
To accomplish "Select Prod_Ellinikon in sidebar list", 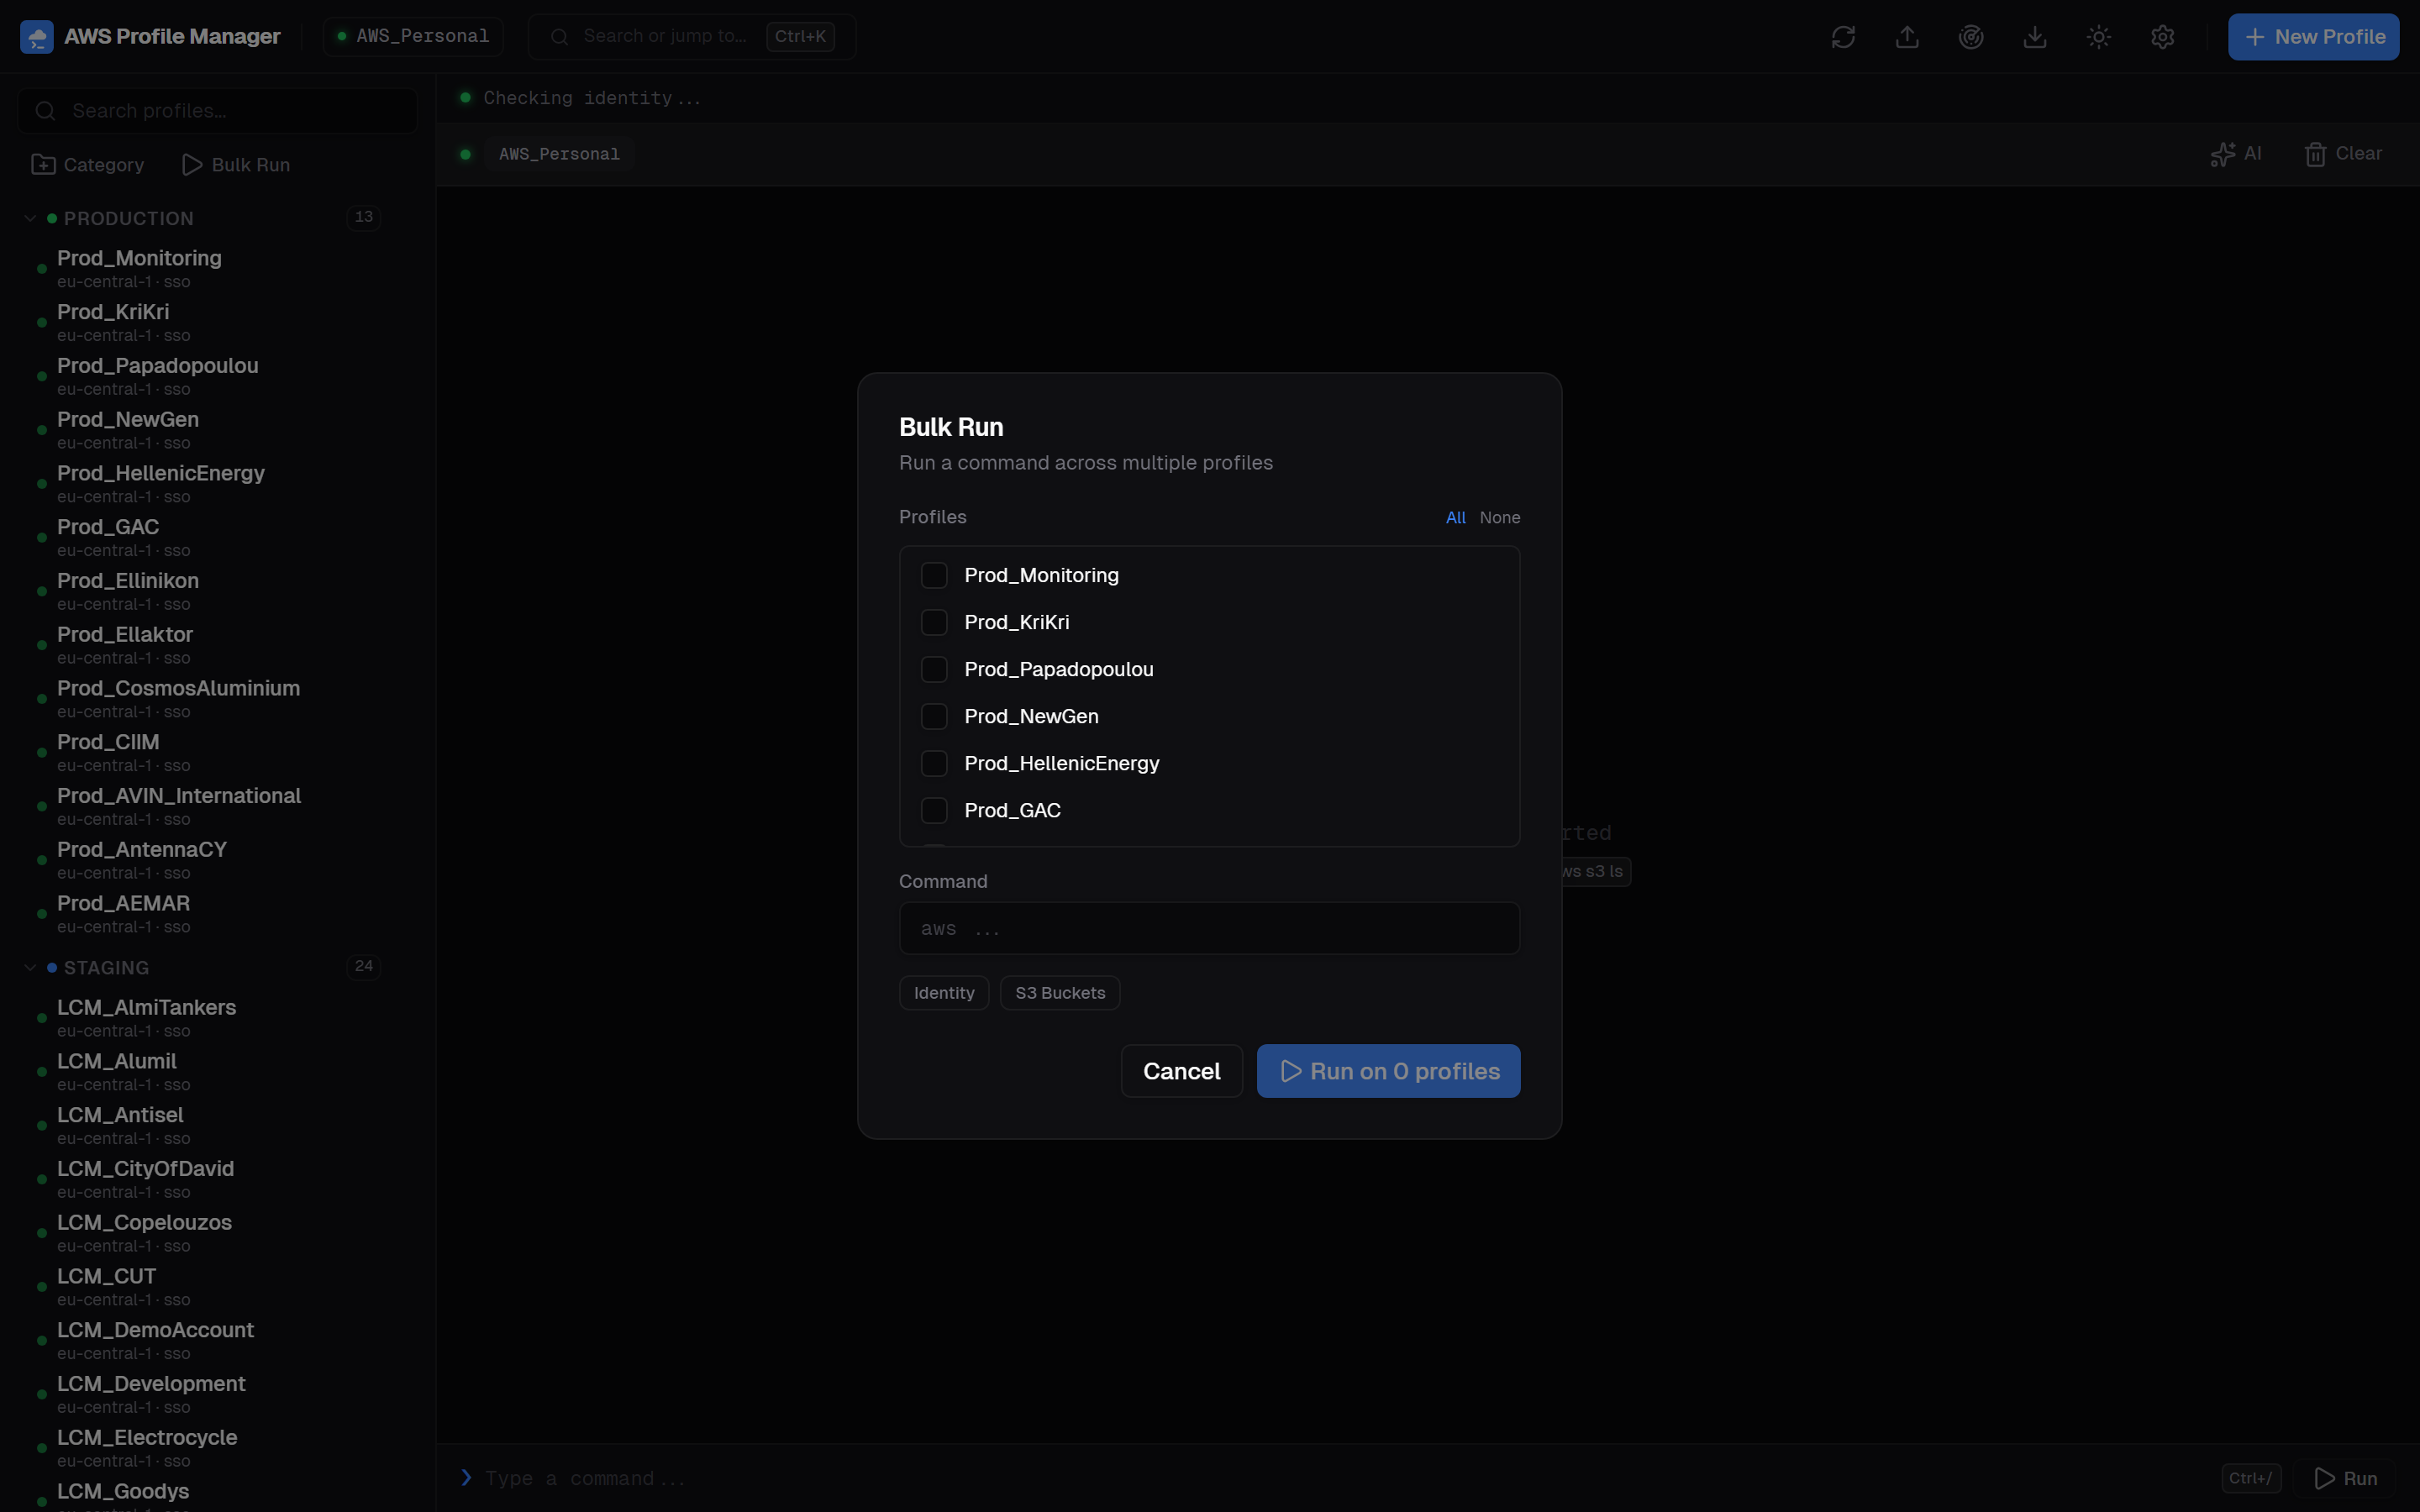I will (128, 581).
